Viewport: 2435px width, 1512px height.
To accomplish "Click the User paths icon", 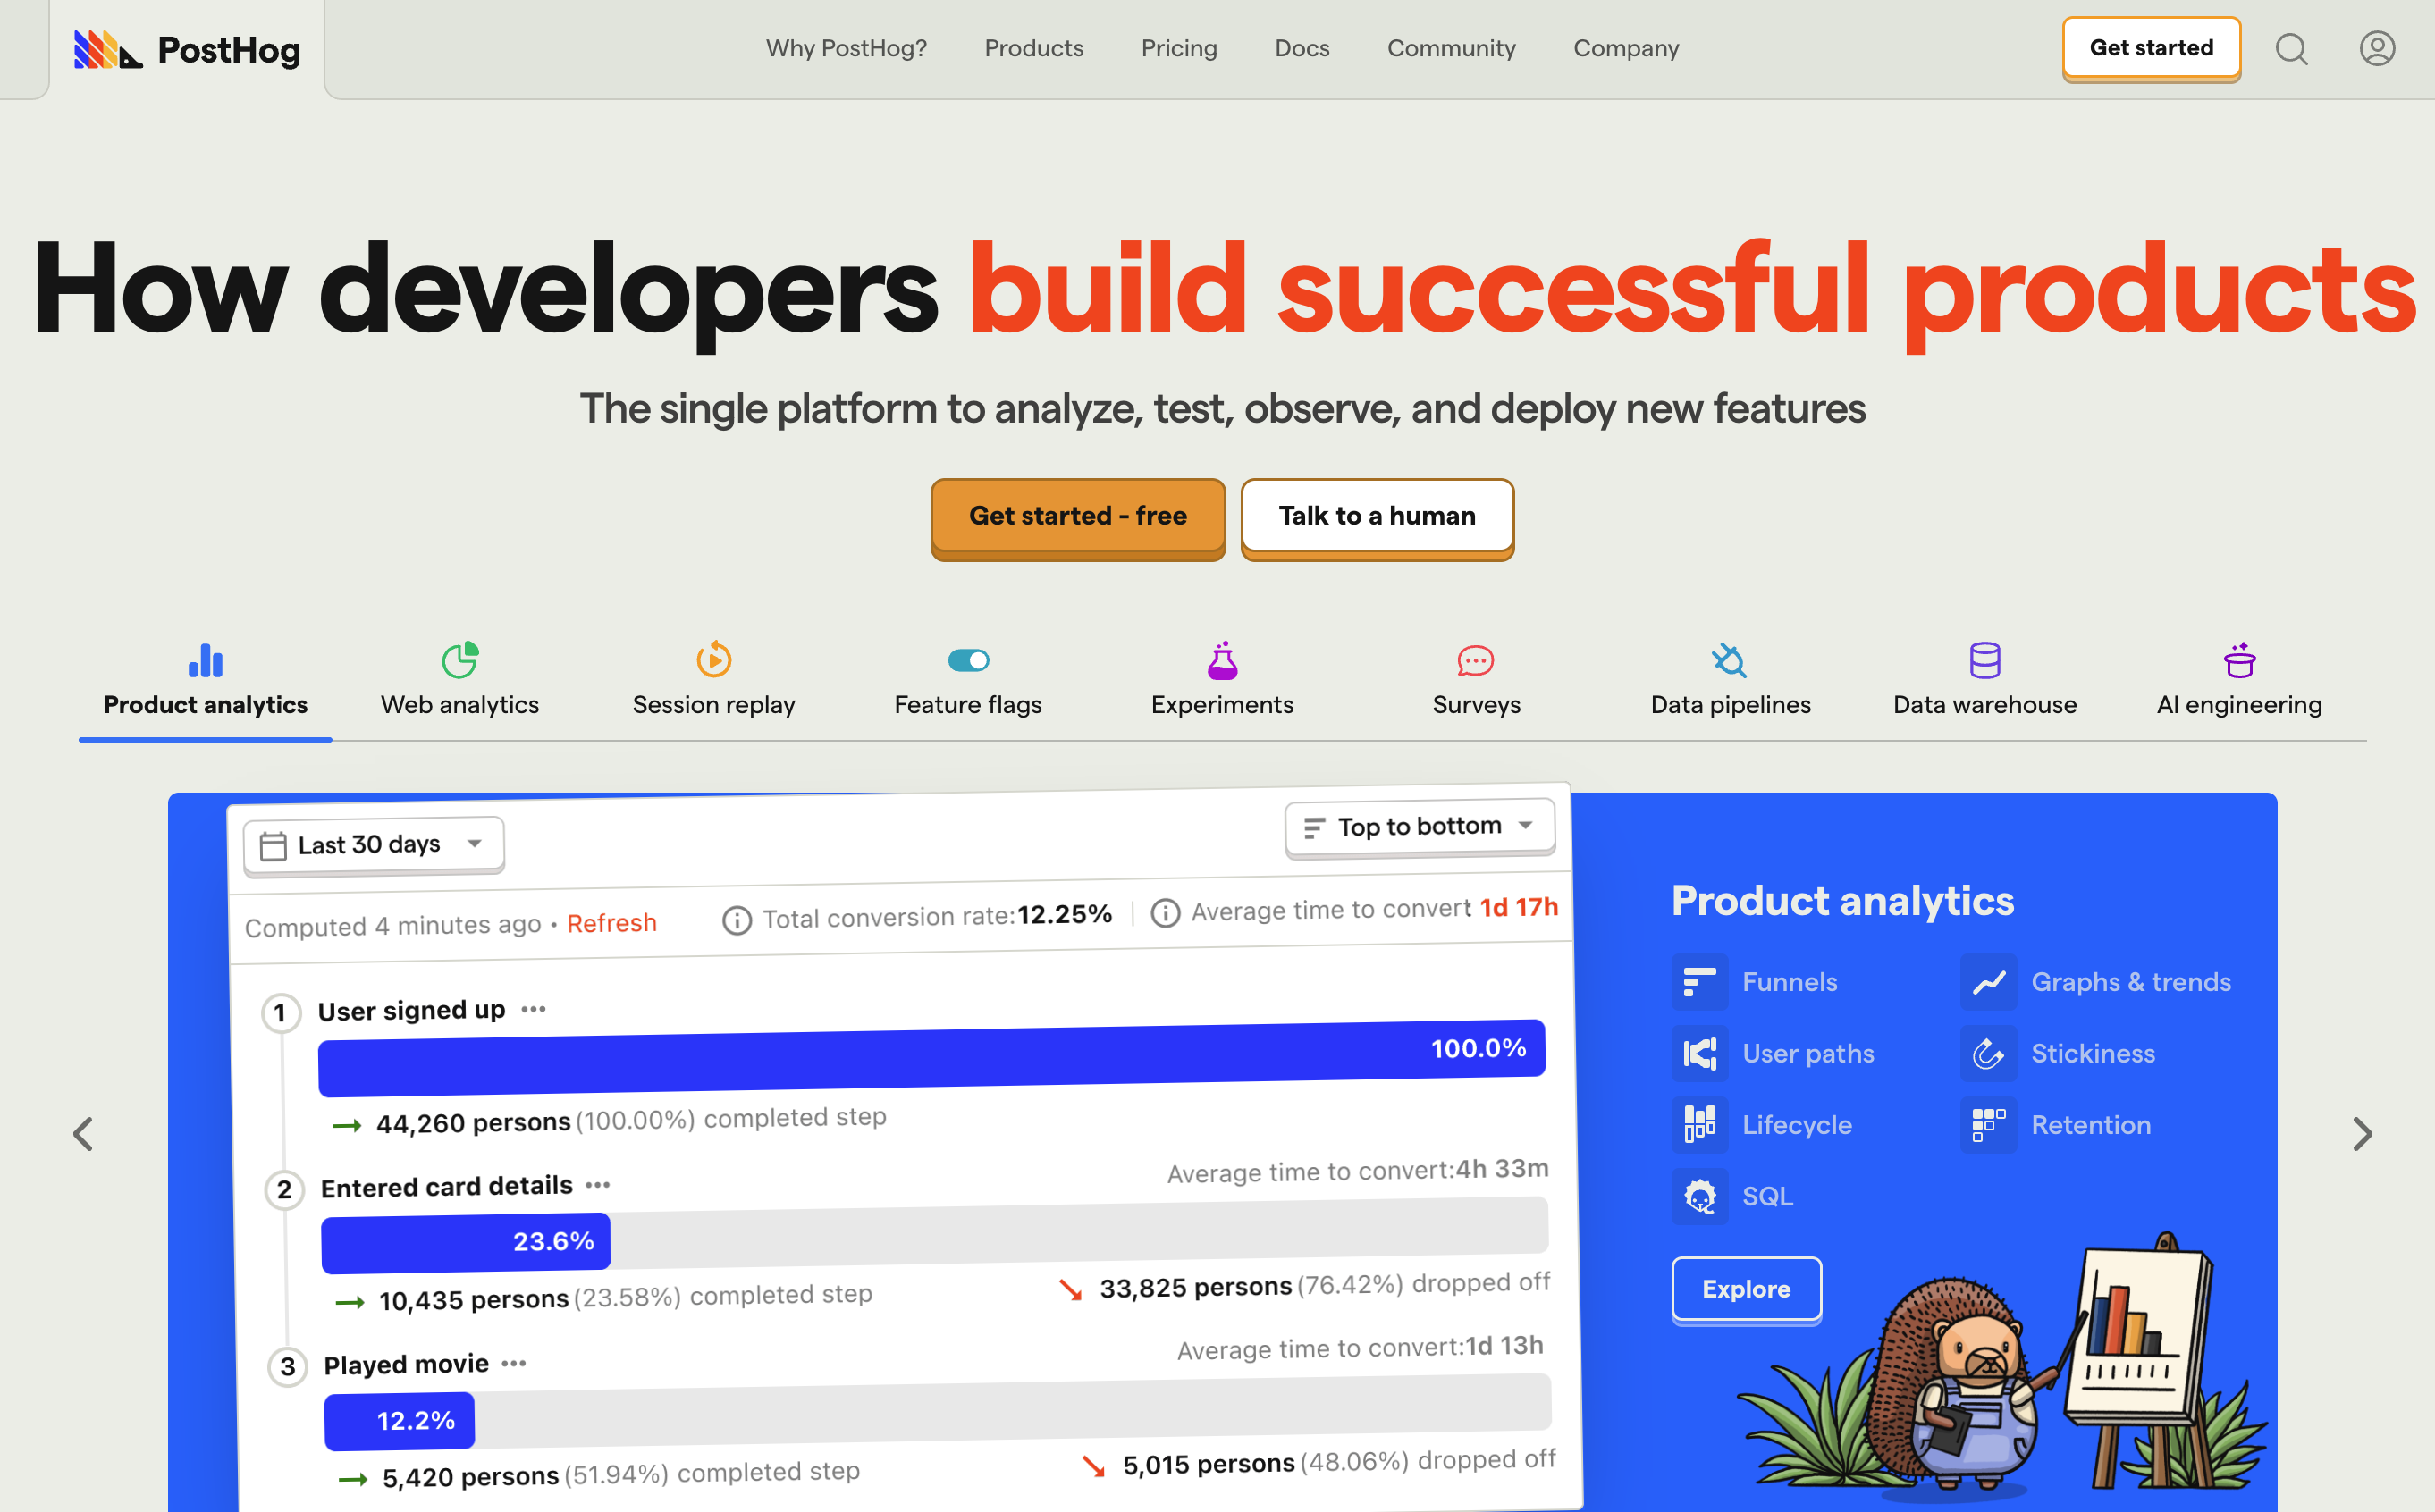I will [1698, 1052].
